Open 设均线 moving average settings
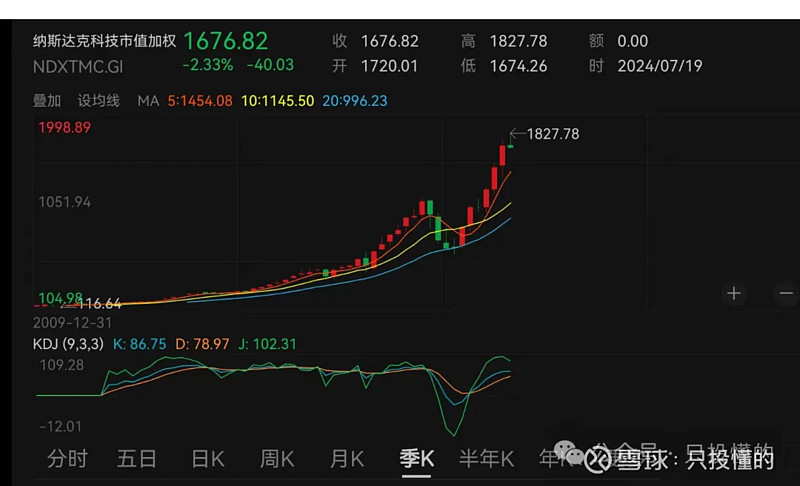800x486 pixels. click(98, 101)
